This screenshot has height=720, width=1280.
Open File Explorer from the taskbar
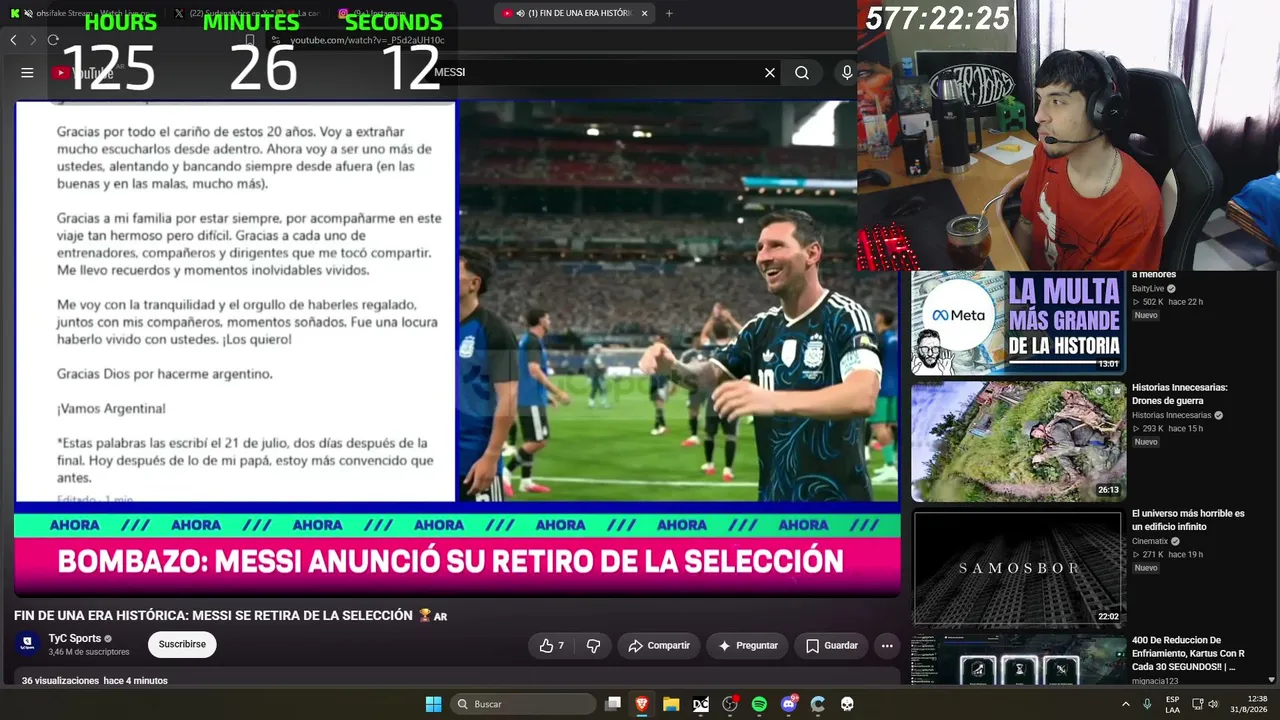[x=671, y=704]
